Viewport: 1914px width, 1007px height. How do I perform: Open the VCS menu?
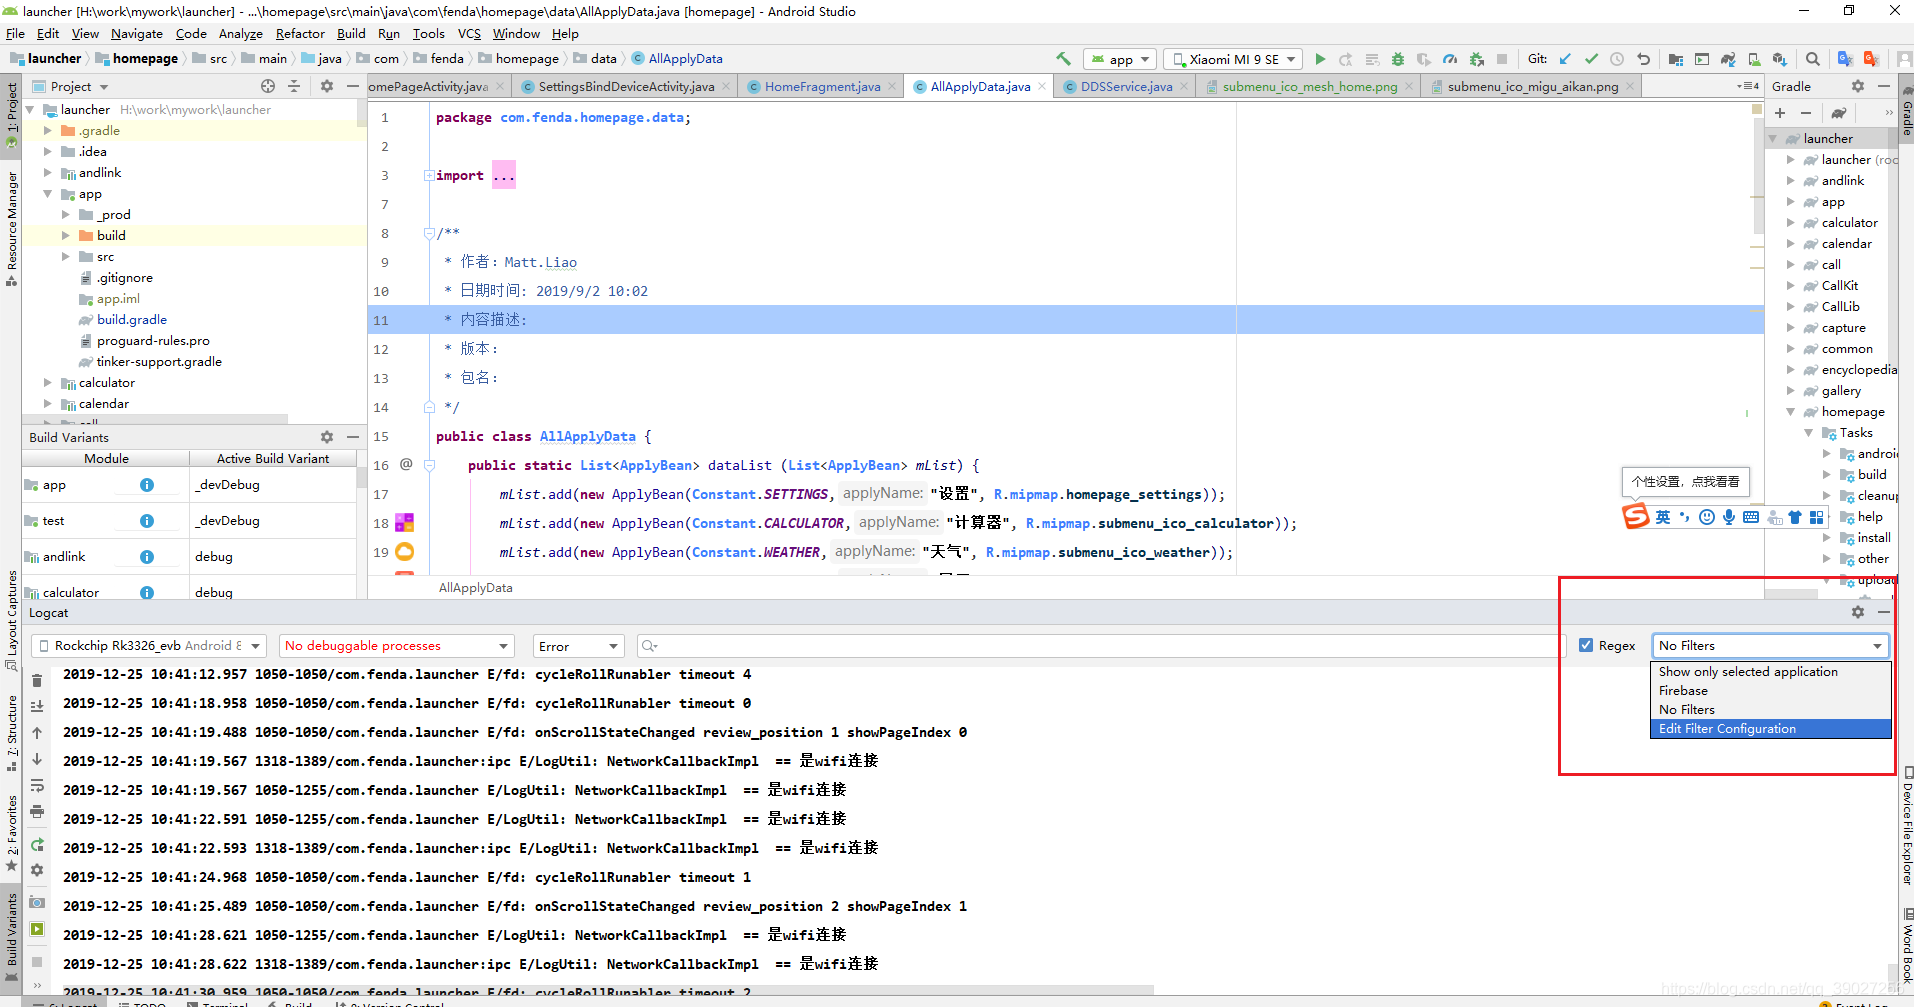(469, 33)
